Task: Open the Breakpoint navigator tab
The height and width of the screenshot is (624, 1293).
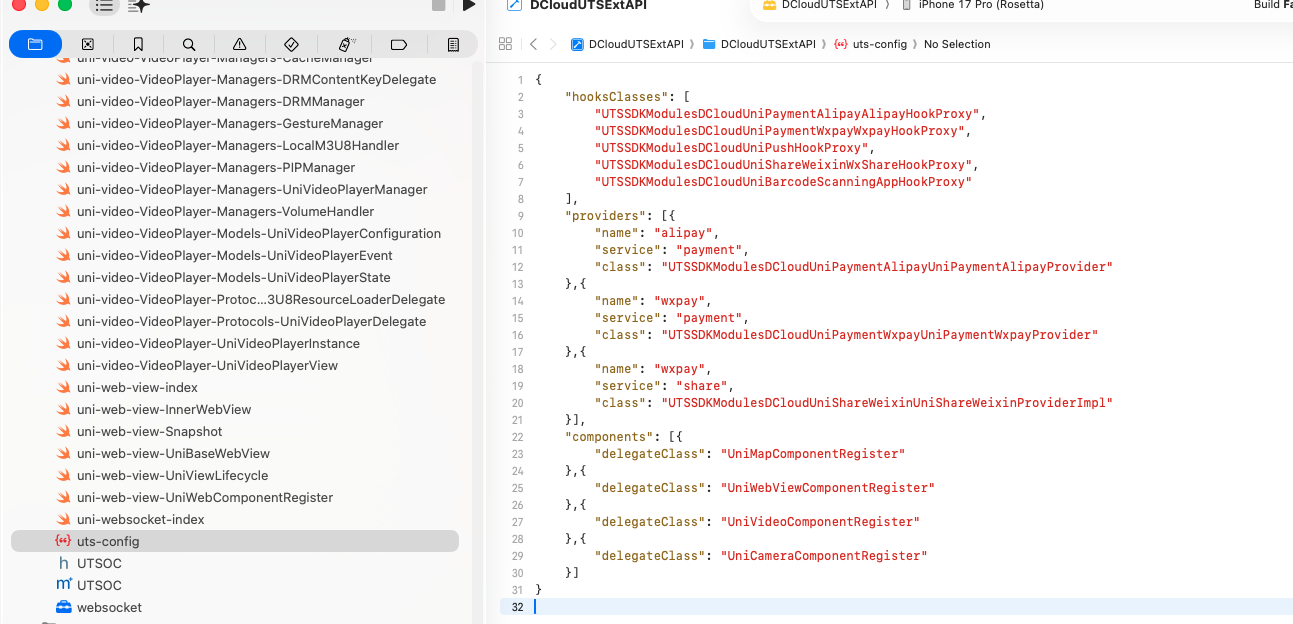Action: click(399, 44)
